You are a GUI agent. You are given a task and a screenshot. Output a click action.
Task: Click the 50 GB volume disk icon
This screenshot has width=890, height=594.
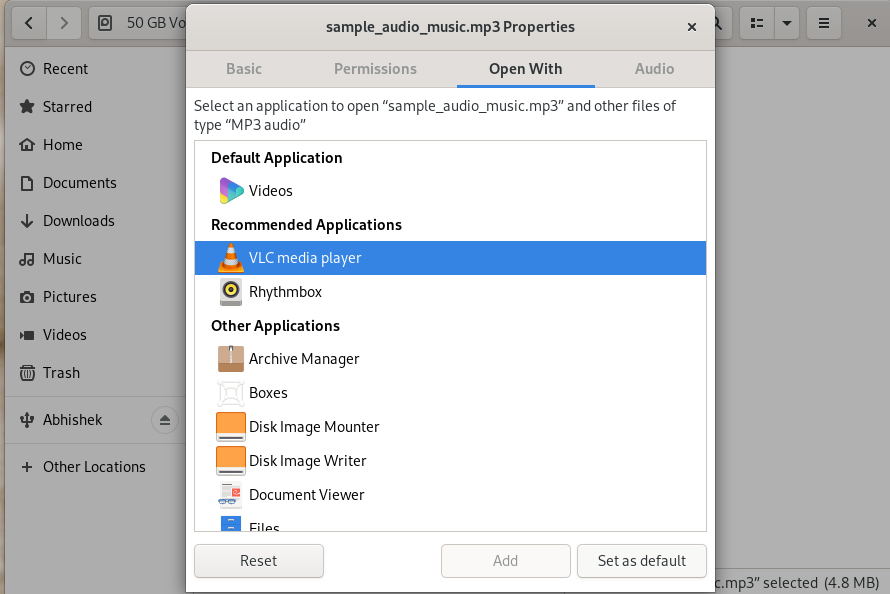[x=105, y=23]
